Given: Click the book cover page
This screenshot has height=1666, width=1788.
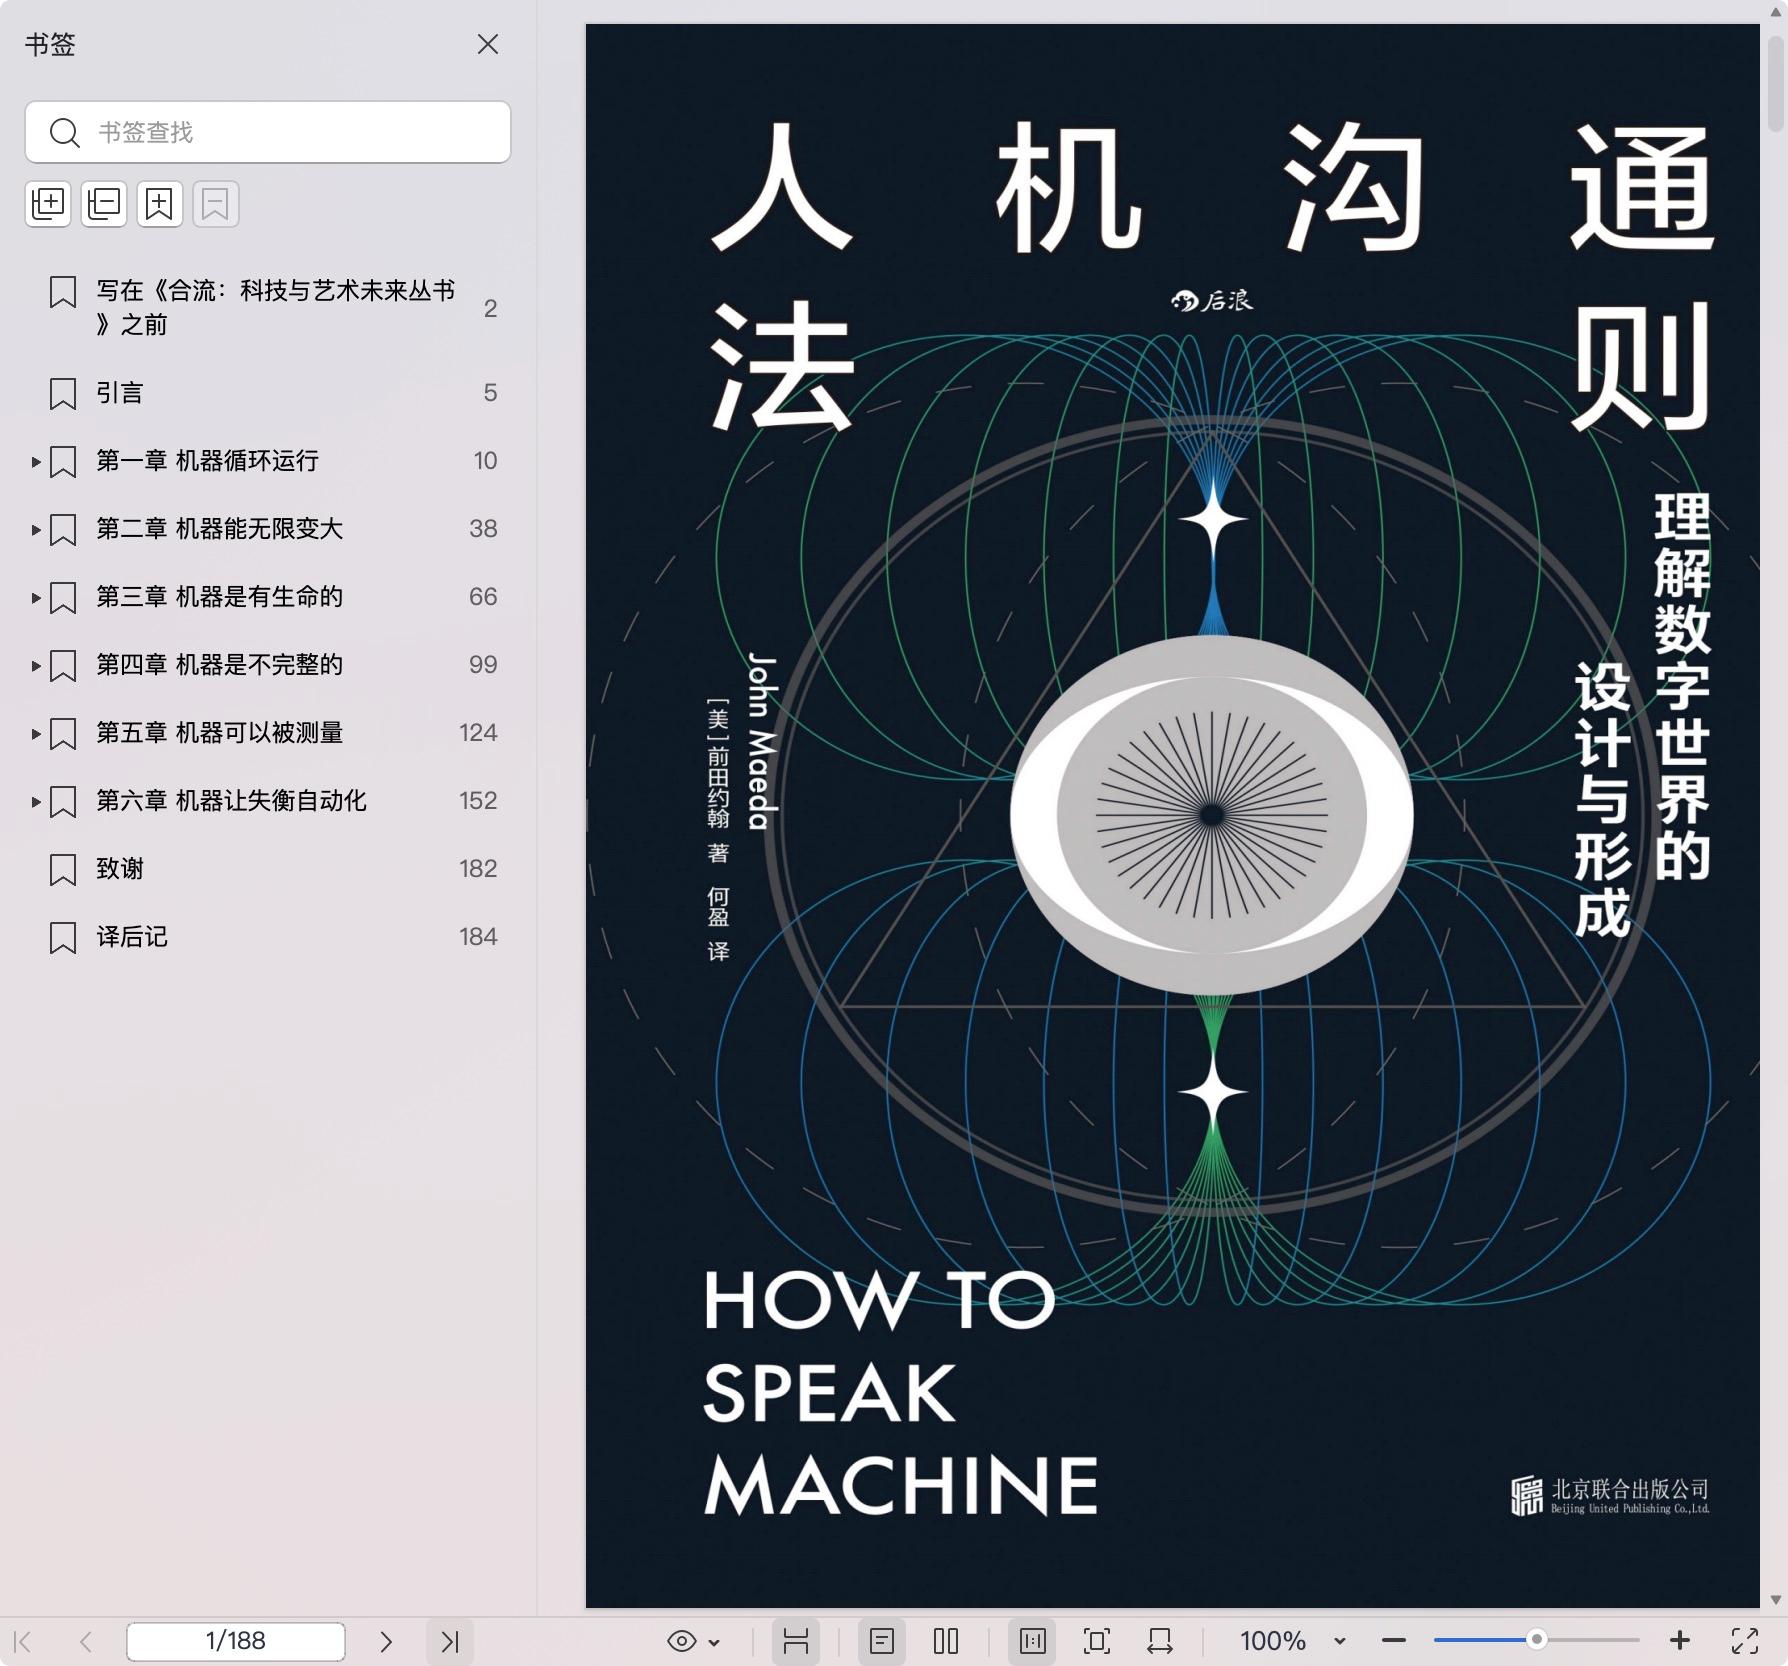Looking at the screenshot, I should click(x=1172, y=815).
